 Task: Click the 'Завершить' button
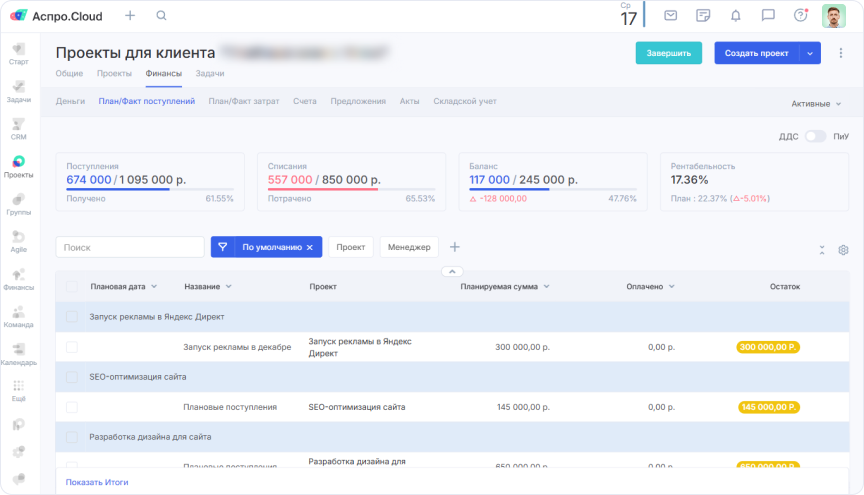(x=668, y=53)
